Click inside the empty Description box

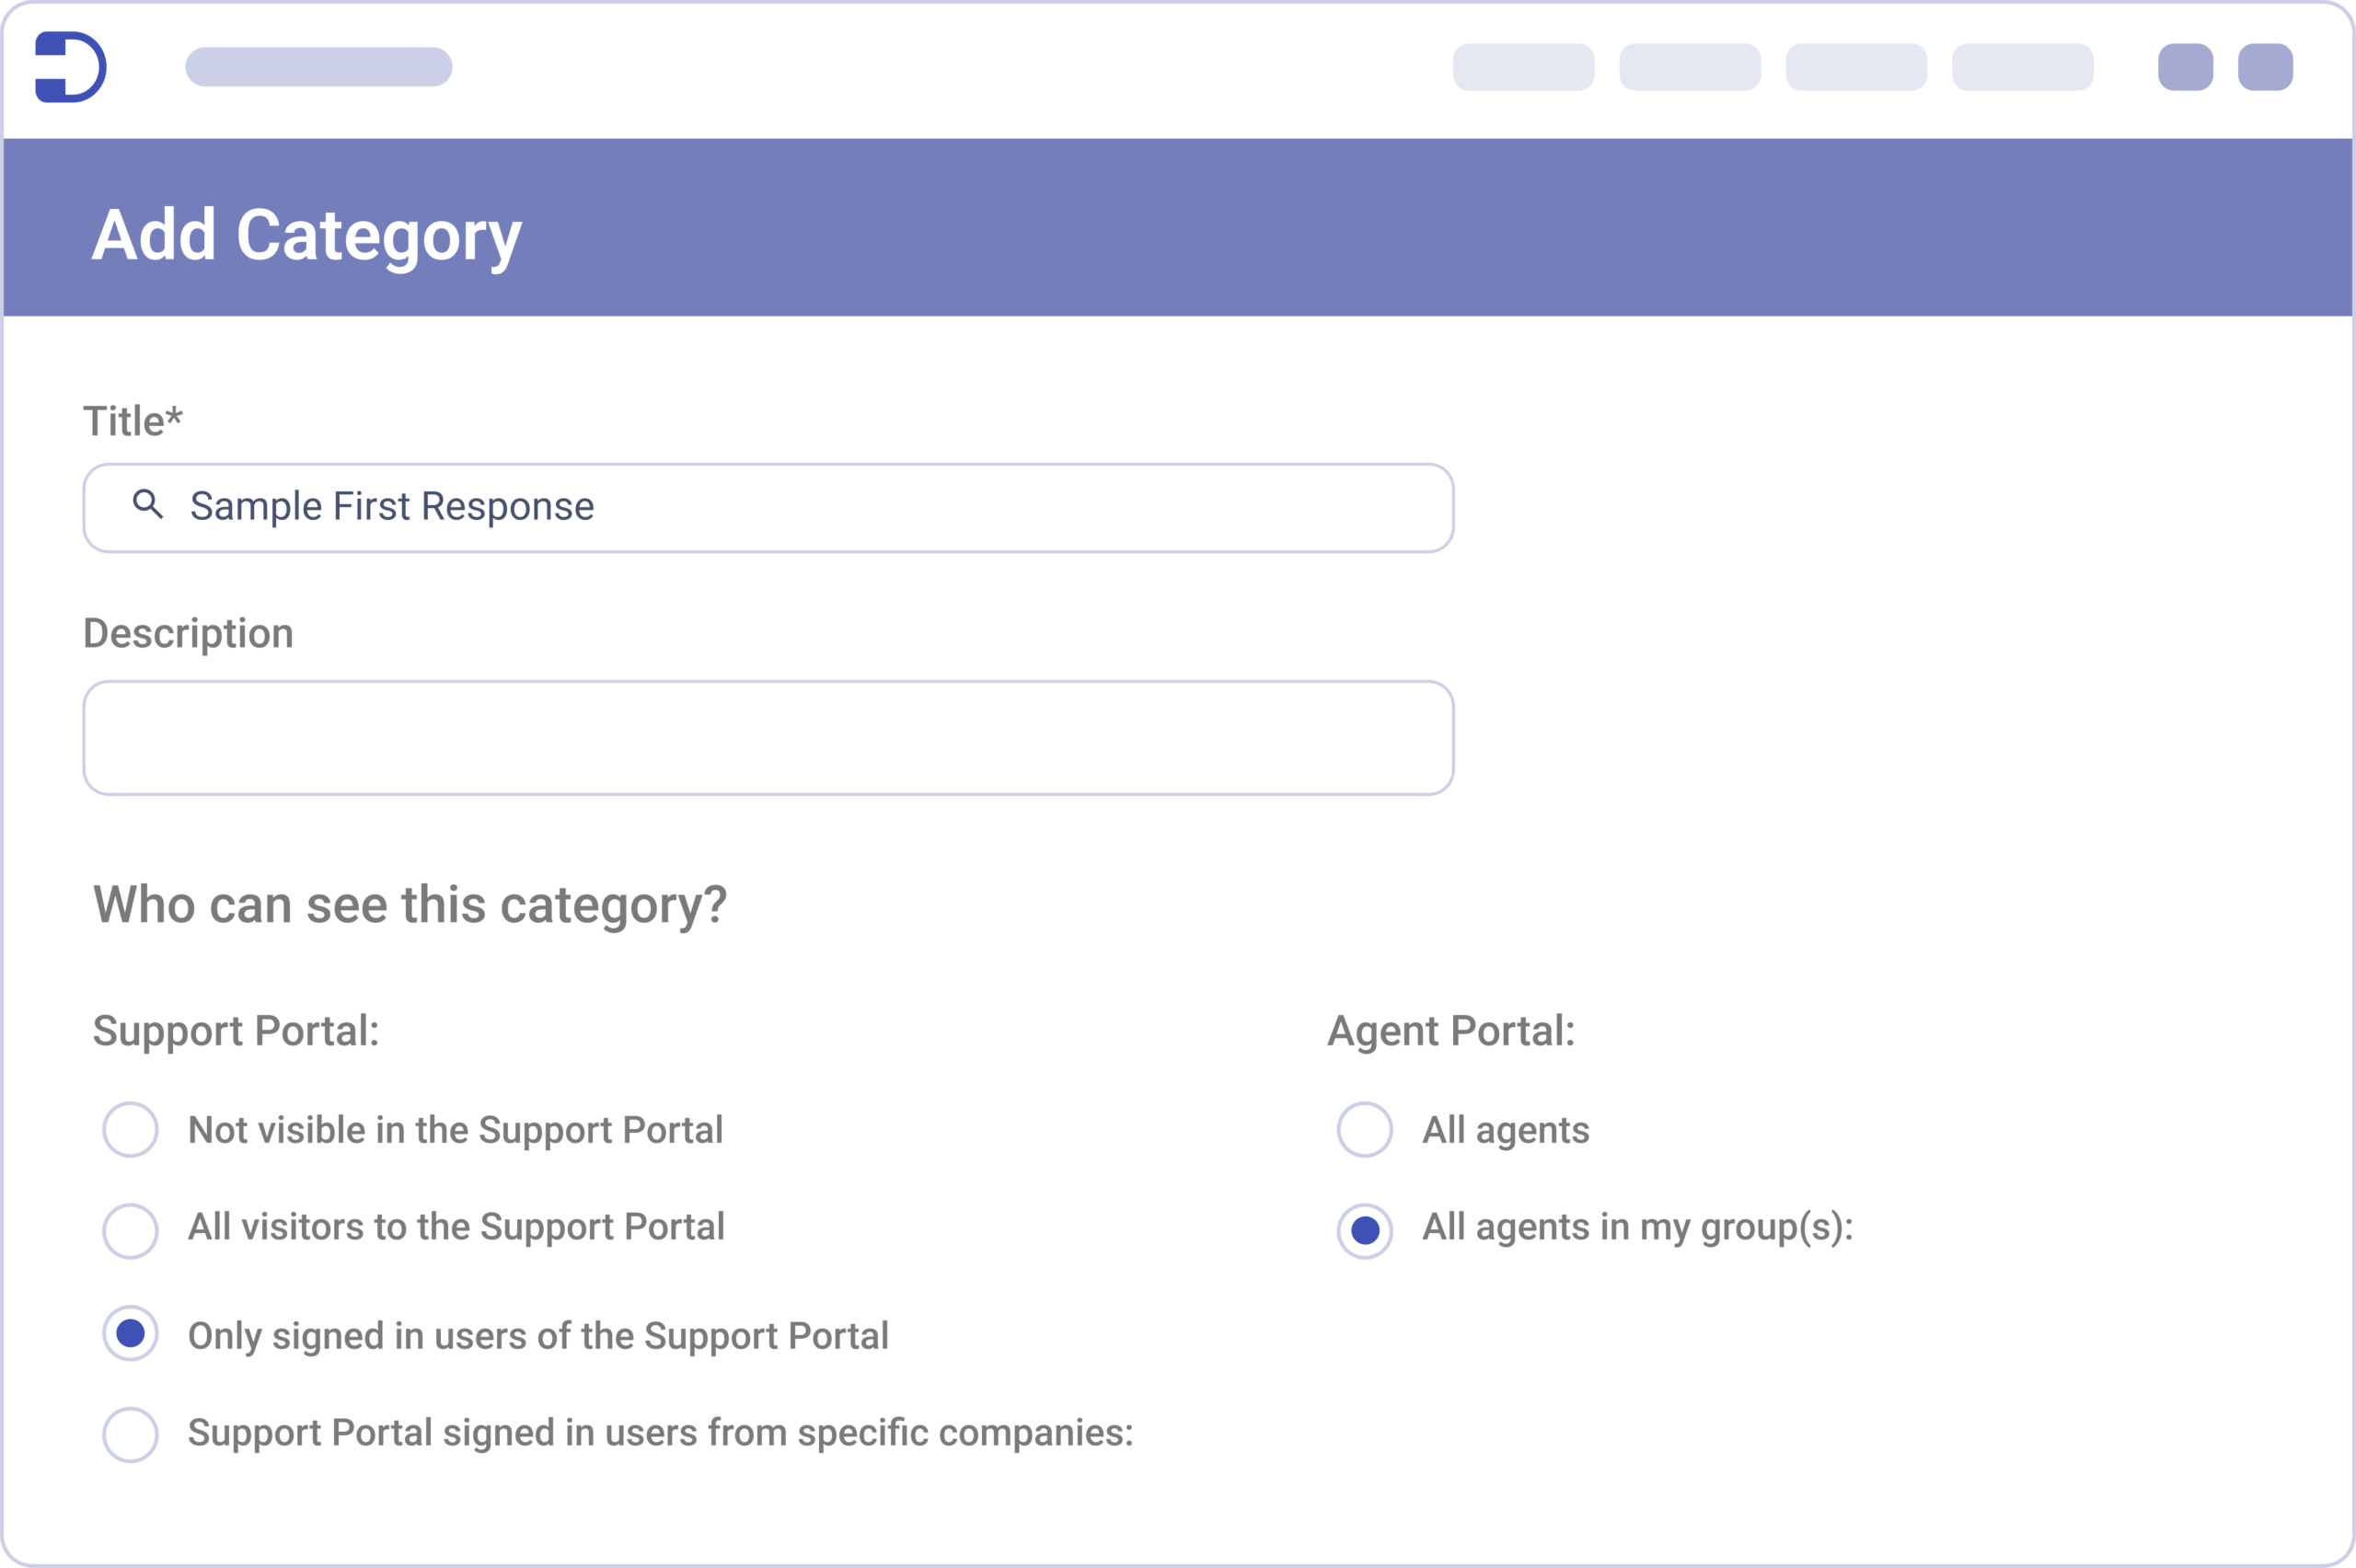click(768, 738)
